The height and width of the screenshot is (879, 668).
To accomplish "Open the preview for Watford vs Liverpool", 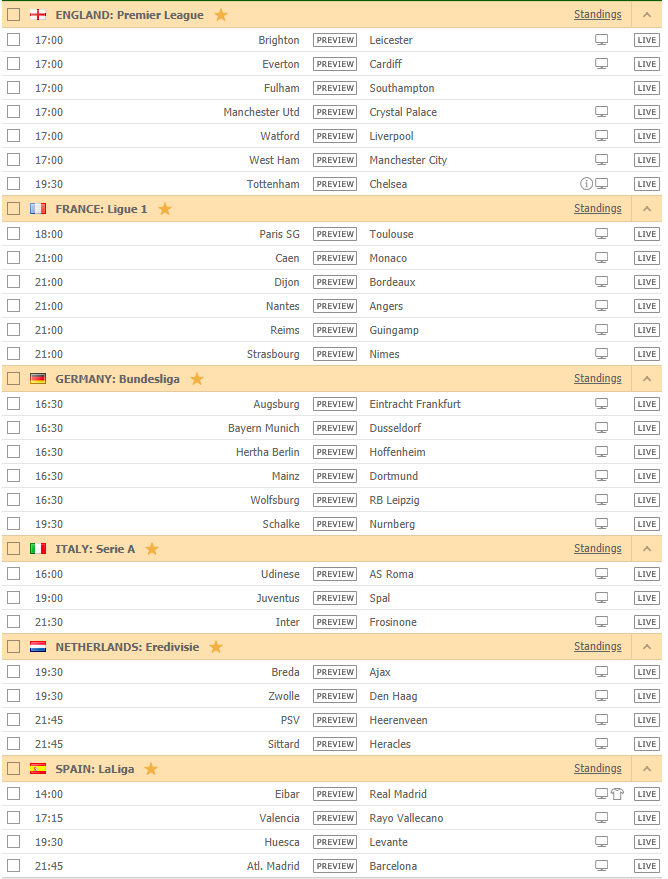I will (335, 136).
